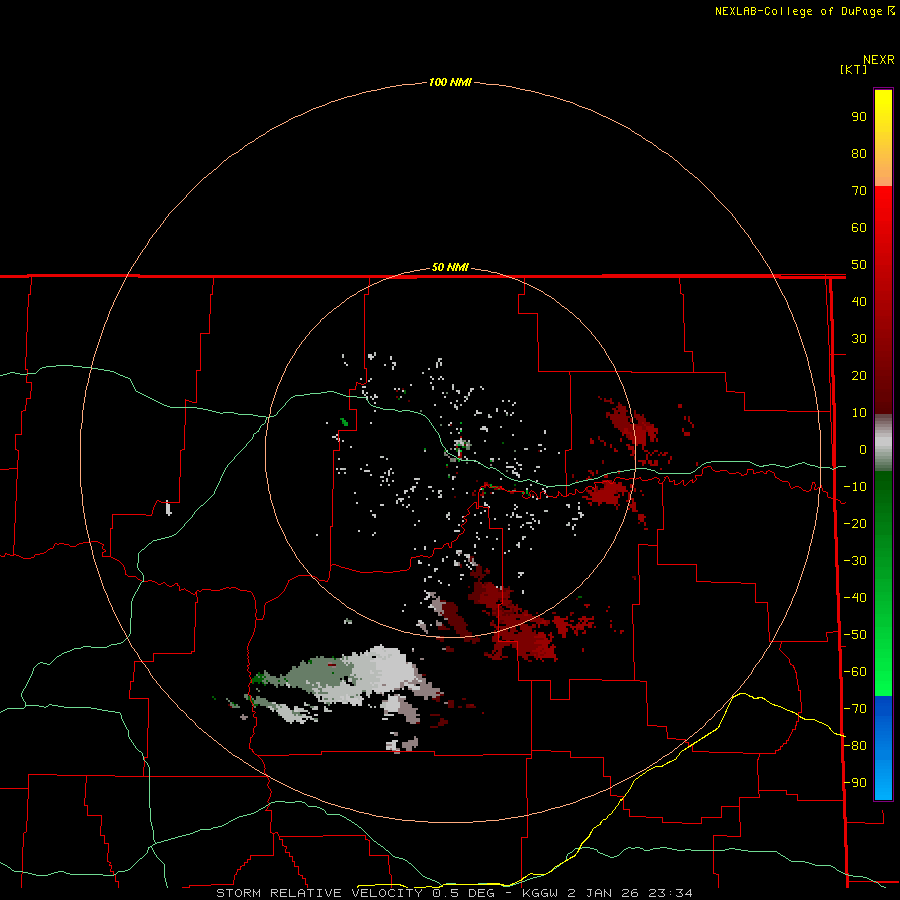Click the KGGW station identifier
This screenshot has width=900, height=900.
point(540,893)
